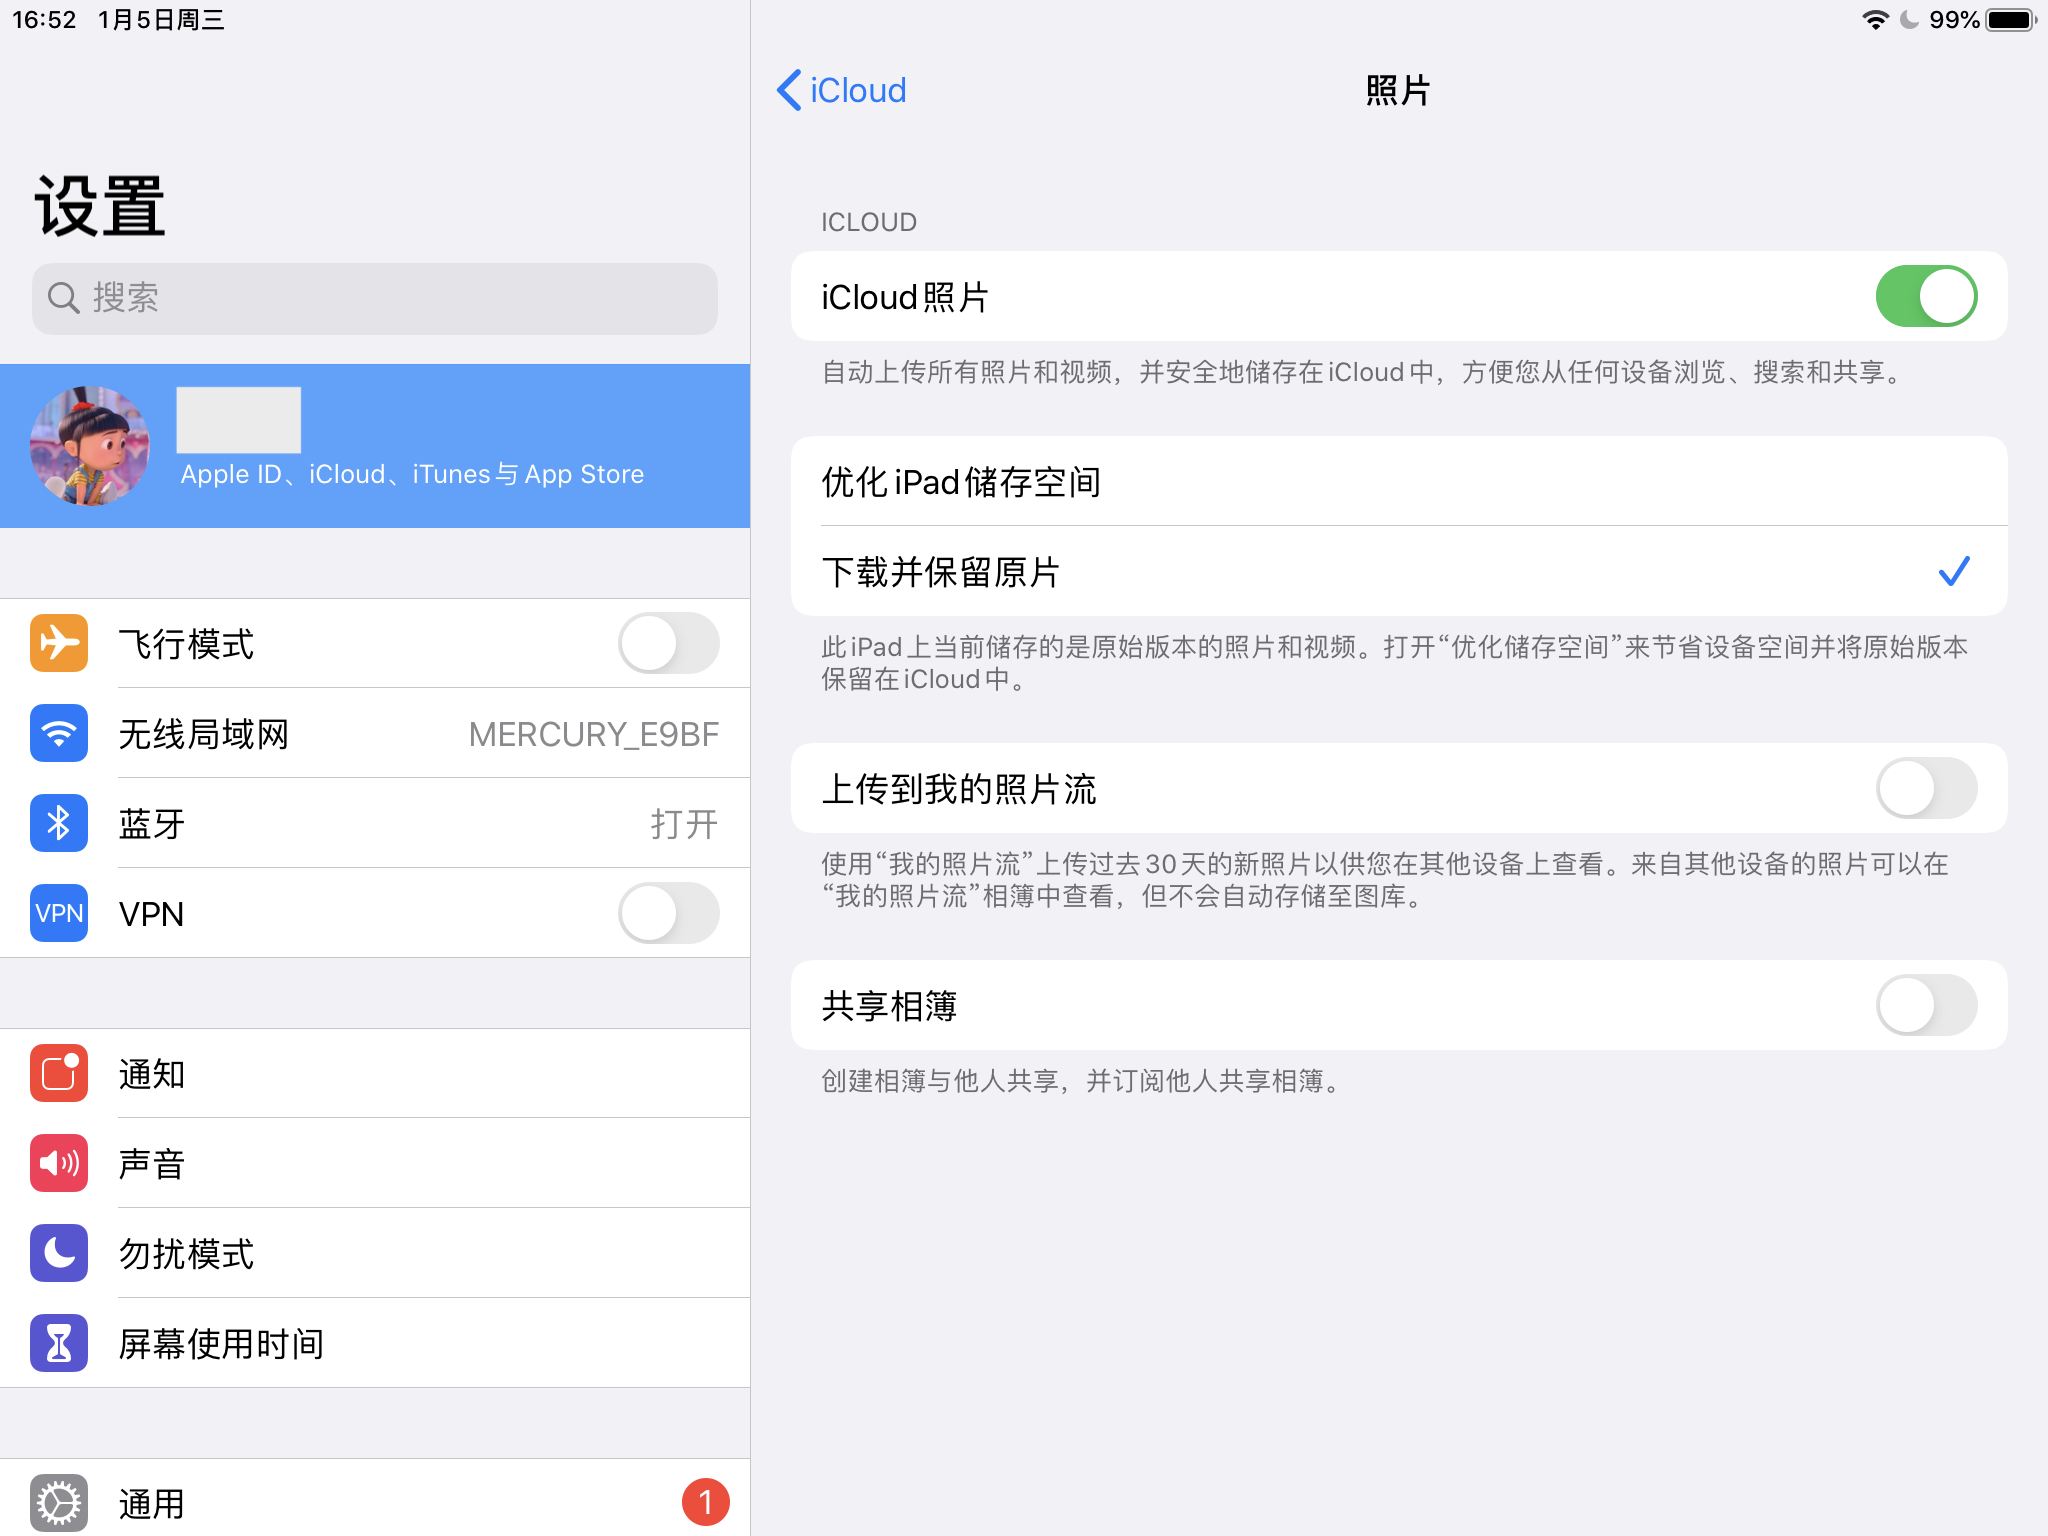Tap the General gear icon
Image resolution: width=2048 pixels, height=1536 pixels.
tap(59, 1503)
